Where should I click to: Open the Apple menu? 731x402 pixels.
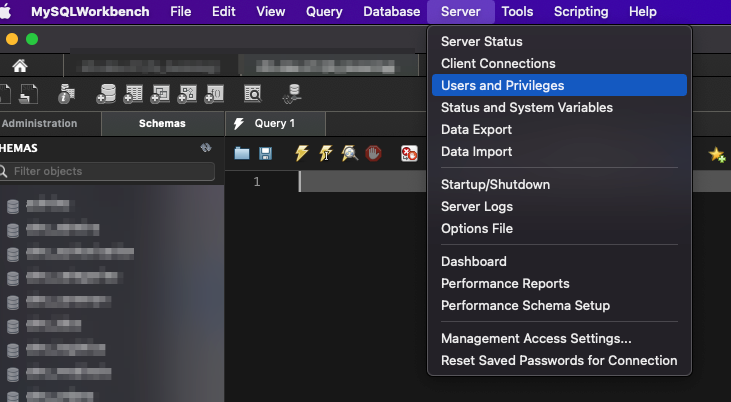coord(5,11)
